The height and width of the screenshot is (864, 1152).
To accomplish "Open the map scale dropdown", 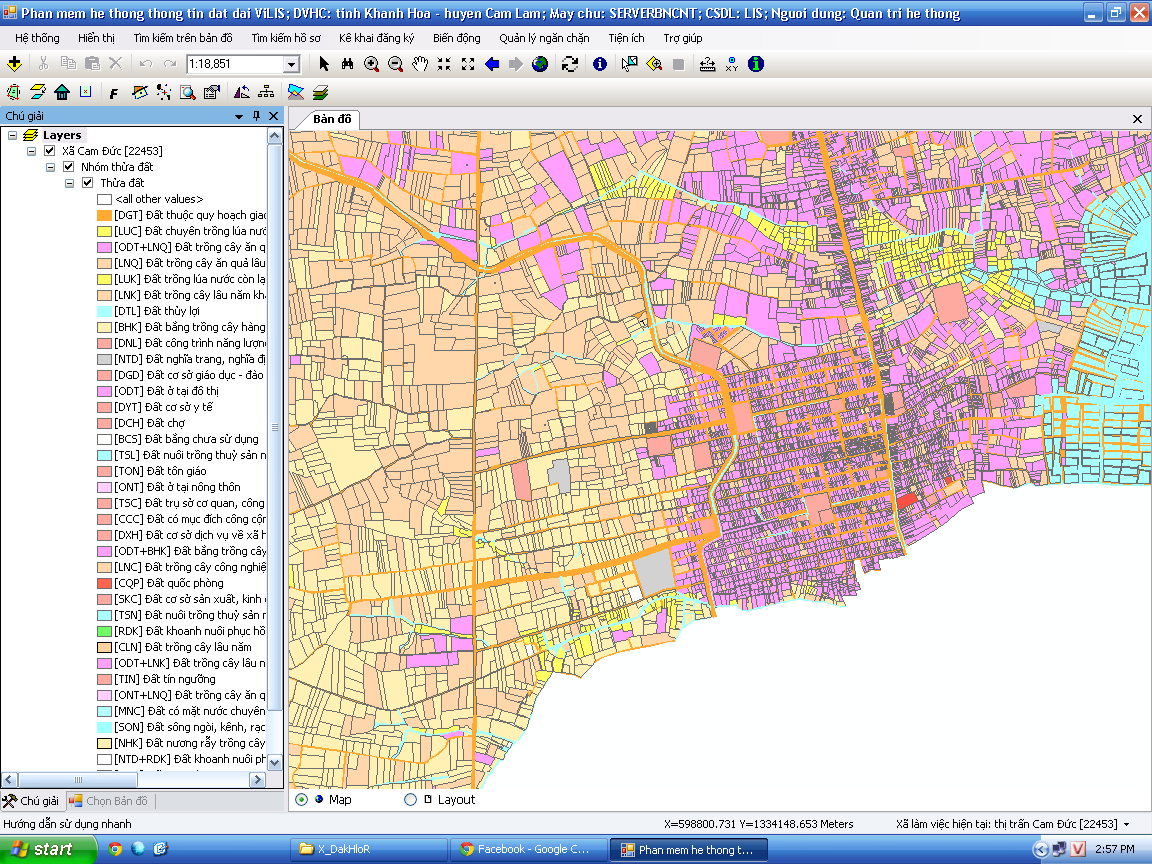I will pos(291,64).
